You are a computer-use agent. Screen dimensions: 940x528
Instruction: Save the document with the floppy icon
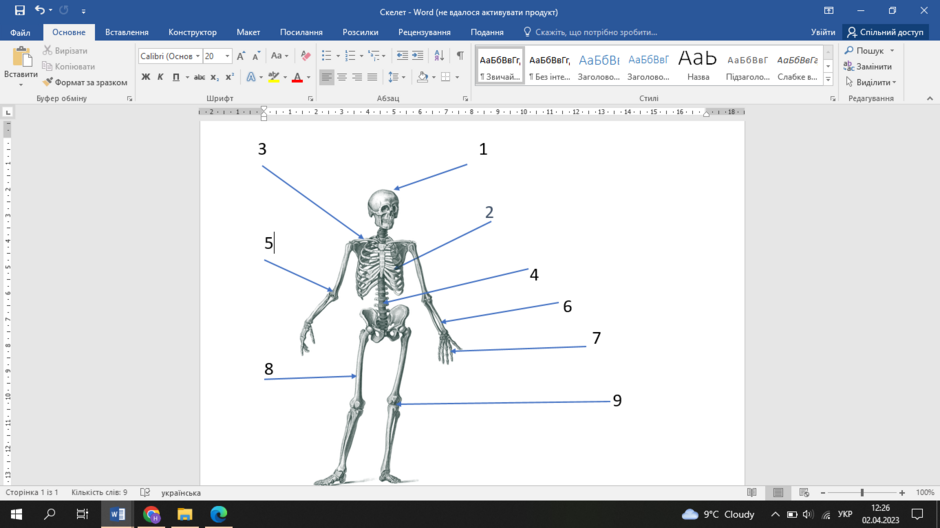[20, 10]
